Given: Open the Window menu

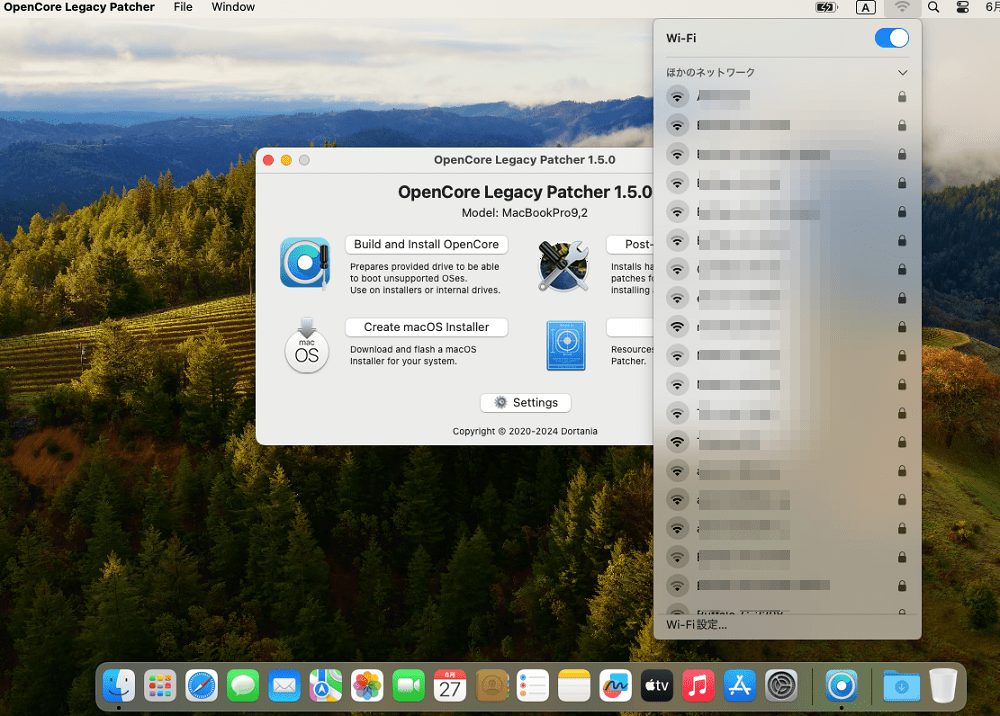Looking at the screenshot, I should coord(233,7).
